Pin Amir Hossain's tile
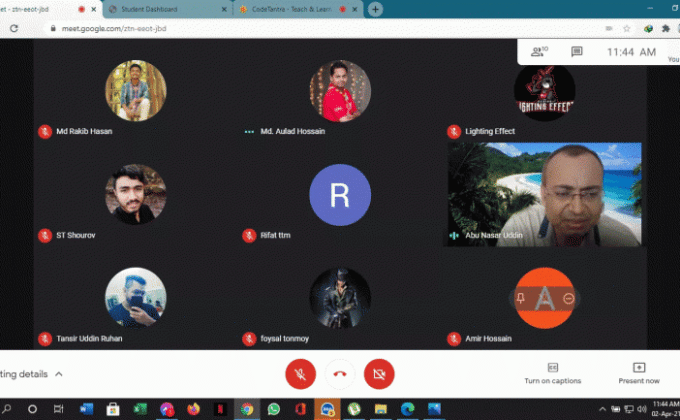680x420 pixels. tap(521, 298)
